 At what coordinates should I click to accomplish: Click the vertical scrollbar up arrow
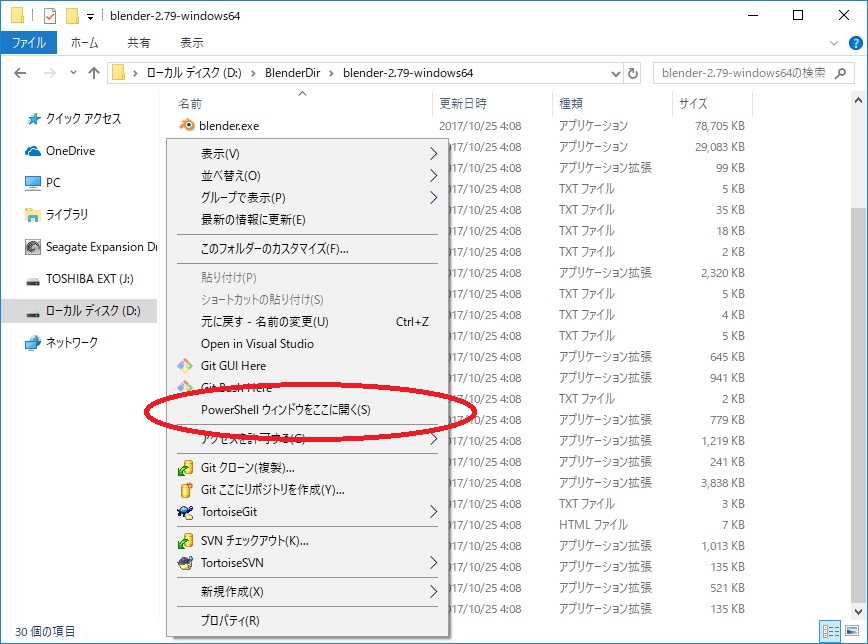858,100
